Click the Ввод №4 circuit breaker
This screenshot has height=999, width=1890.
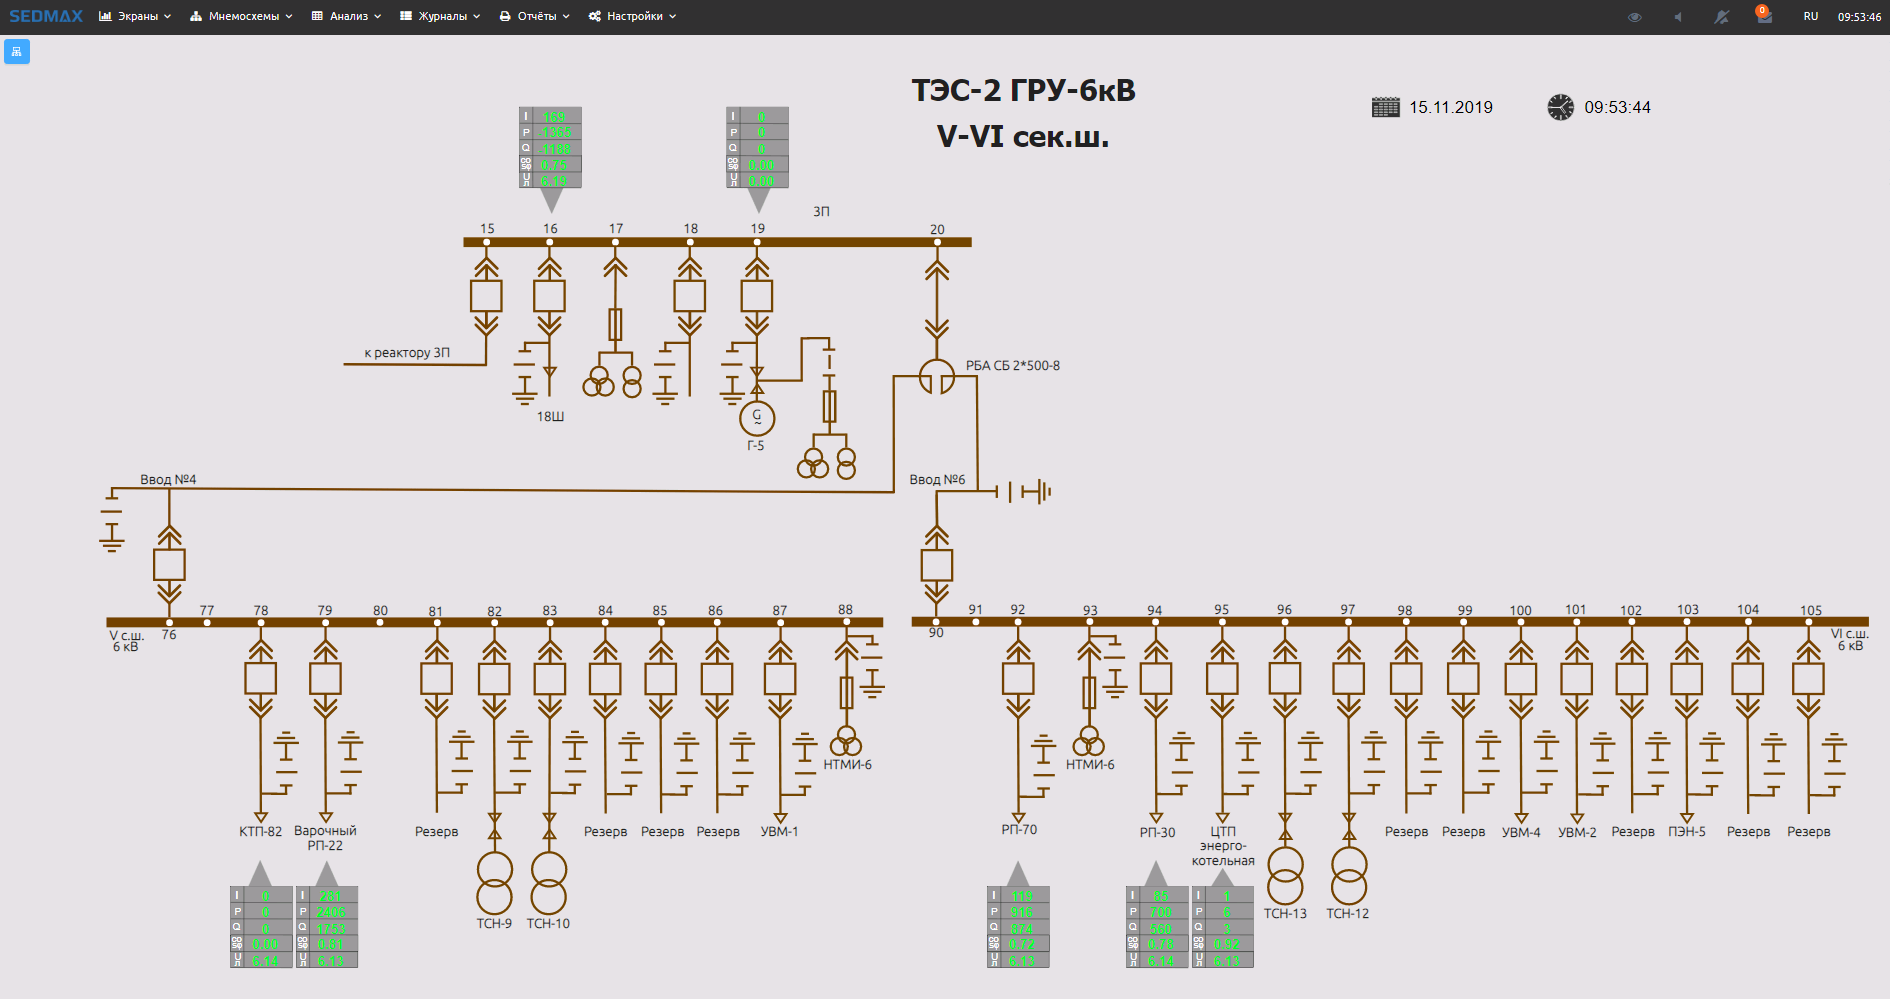(169, 565)
